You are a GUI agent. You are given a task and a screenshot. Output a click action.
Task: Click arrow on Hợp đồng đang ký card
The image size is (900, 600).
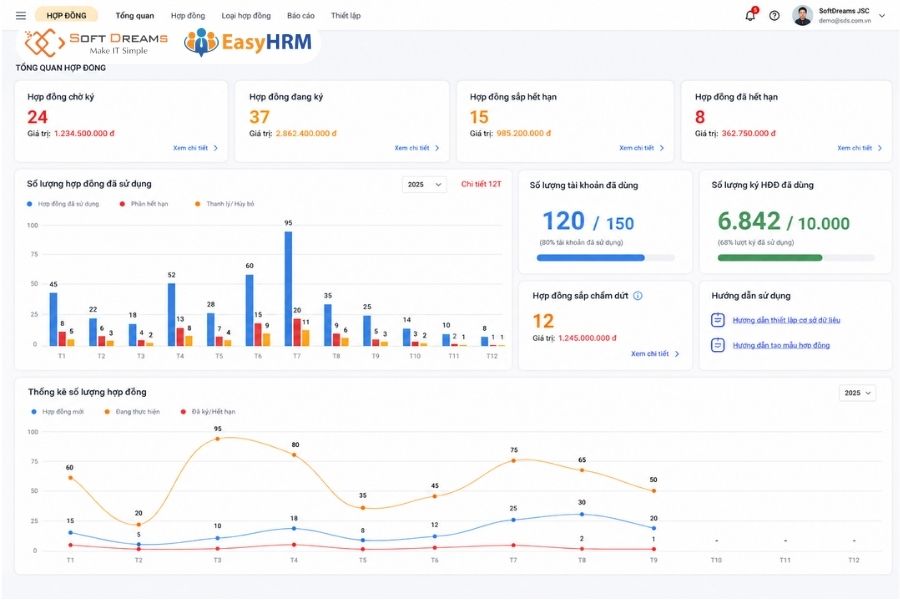pyautogui.click(x=437, y=148)
